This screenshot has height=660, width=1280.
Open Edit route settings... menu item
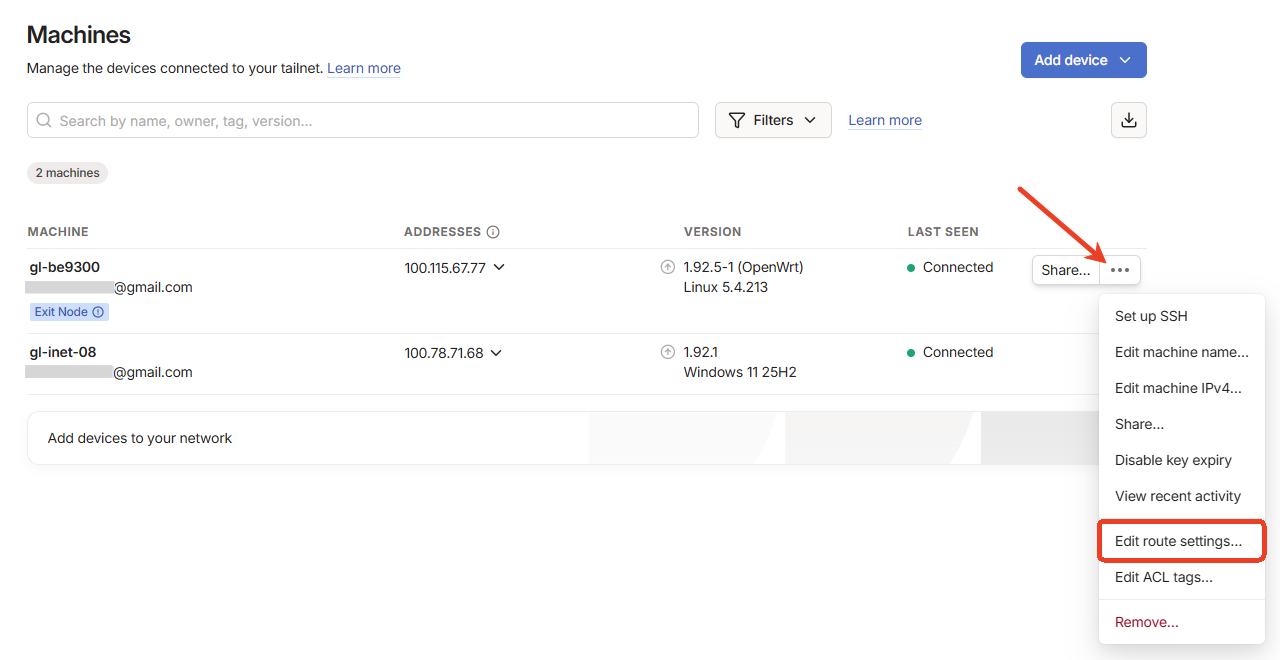pyautogui.click(x=1182, y=541)
